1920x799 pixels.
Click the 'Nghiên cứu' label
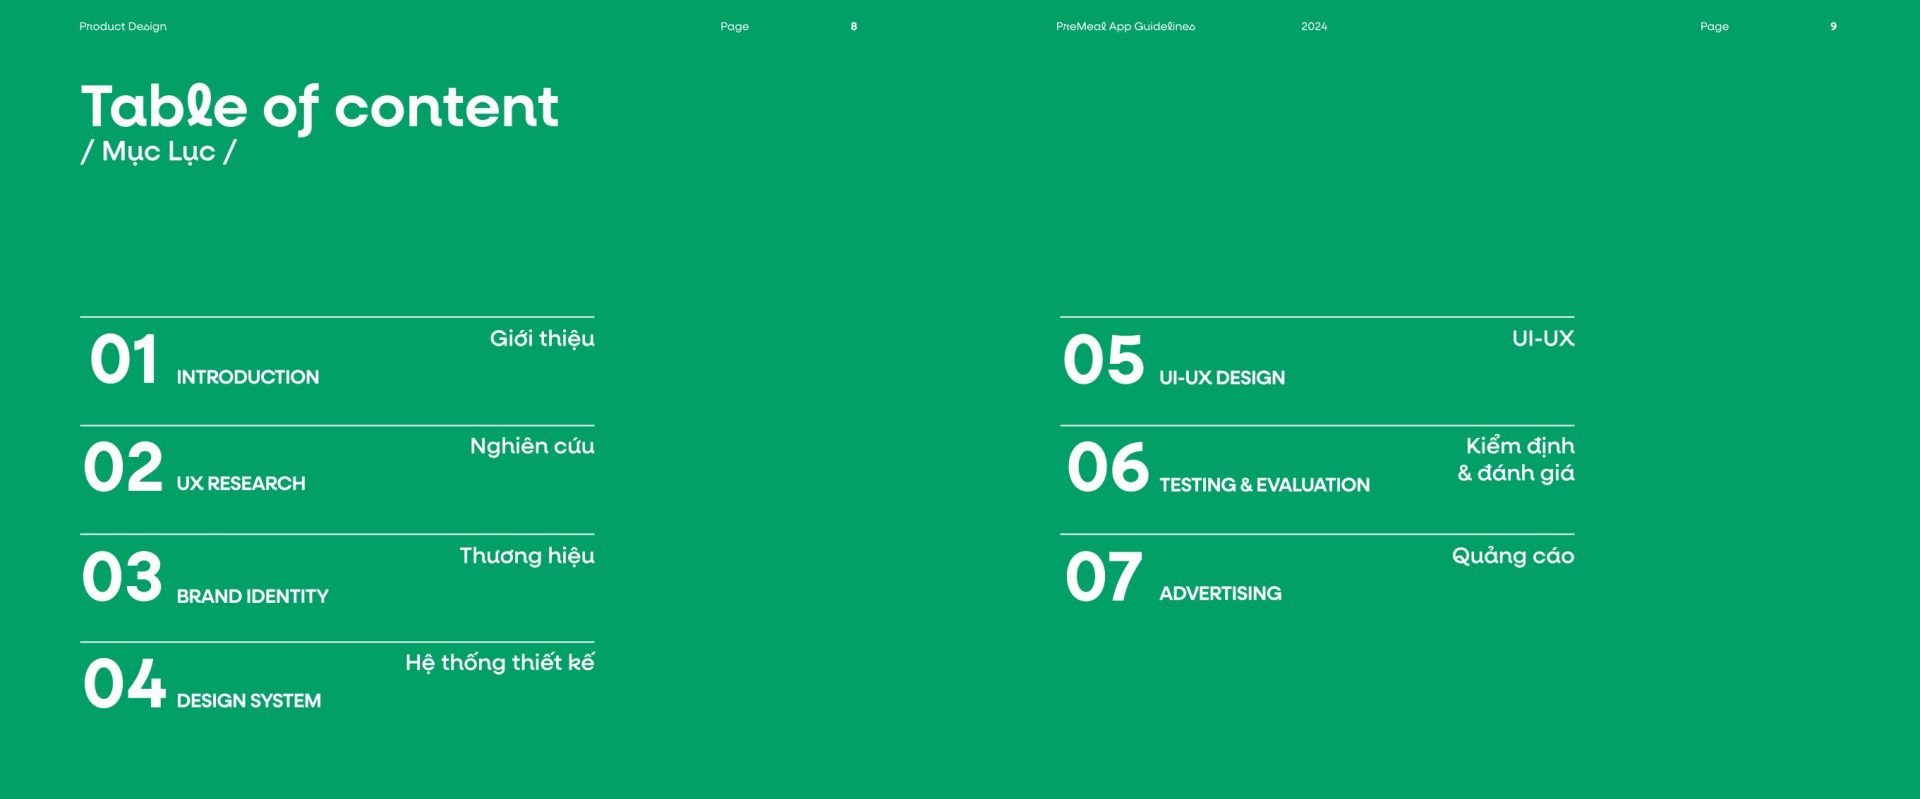[532, 446]
